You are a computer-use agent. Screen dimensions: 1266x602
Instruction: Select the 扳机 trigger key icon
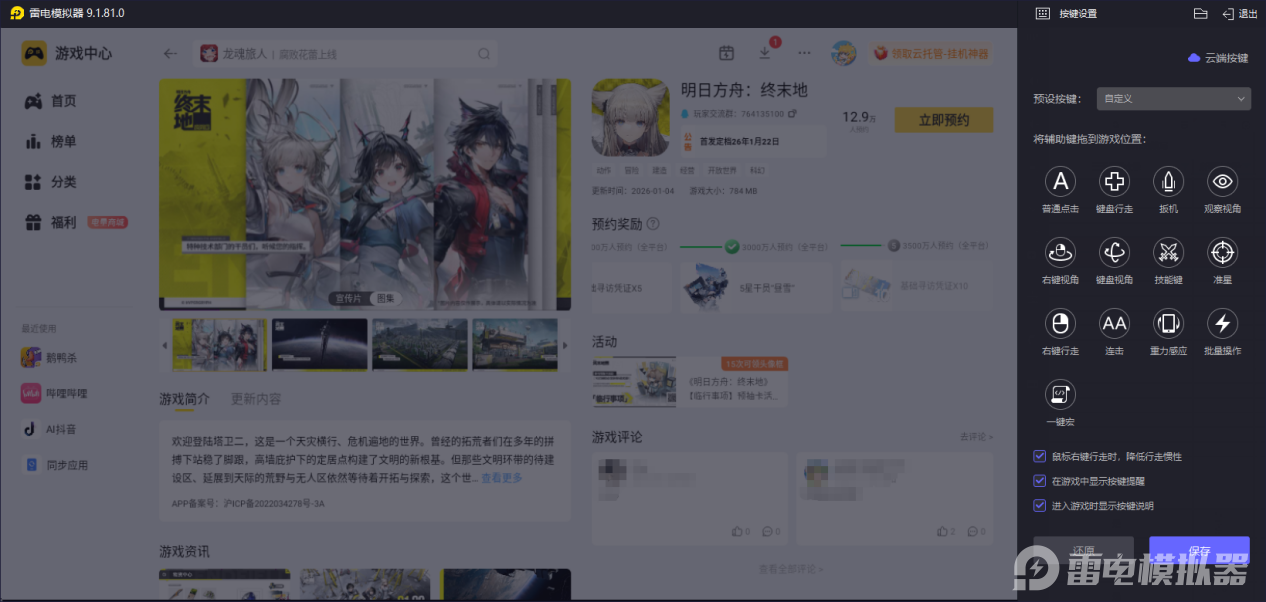click(x=1168, y=181)
